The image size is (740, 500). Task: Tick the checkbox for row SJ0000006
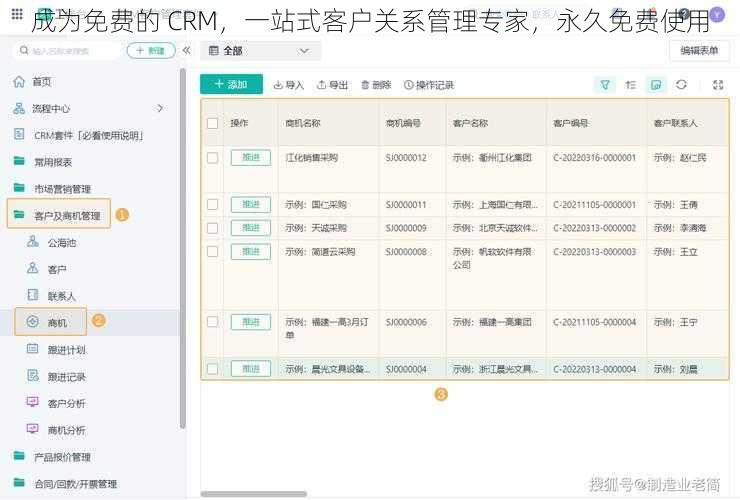click(x=213, y=322)
